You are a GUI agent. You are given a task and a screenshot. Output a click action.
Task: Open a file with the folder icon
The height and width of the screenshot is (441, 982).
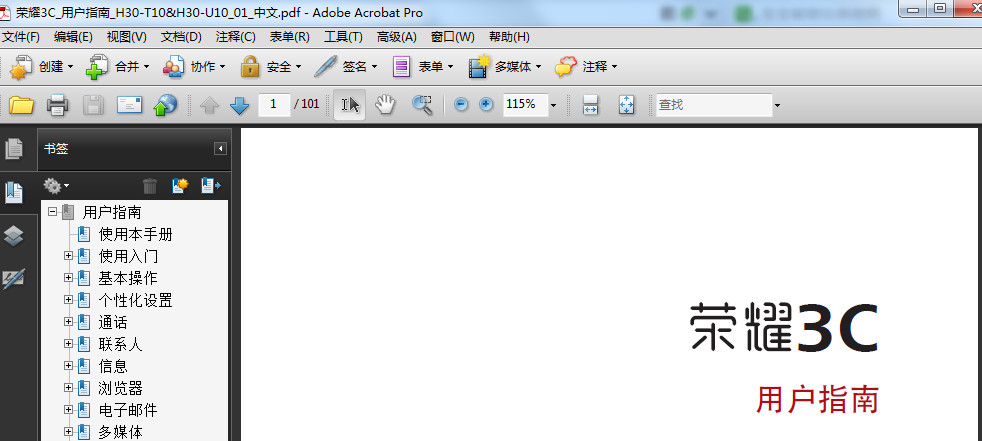21,105
